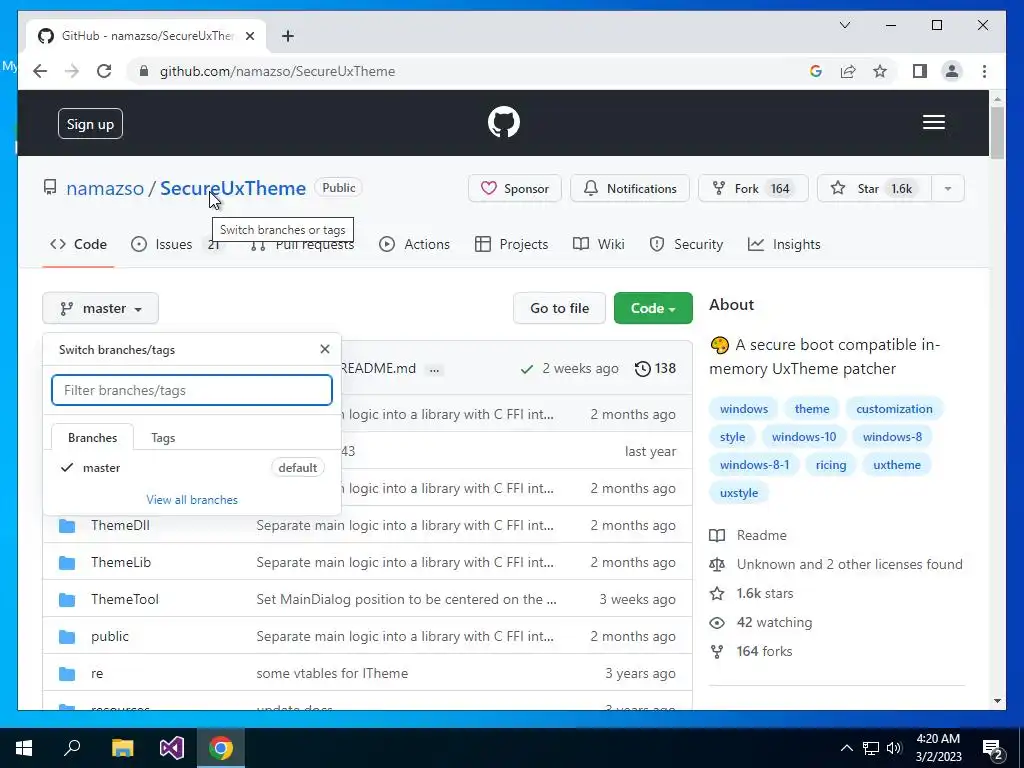Click the windows-10 topic tag
The width and height of the screenshot is (1024, 768).
pos(803,436)
